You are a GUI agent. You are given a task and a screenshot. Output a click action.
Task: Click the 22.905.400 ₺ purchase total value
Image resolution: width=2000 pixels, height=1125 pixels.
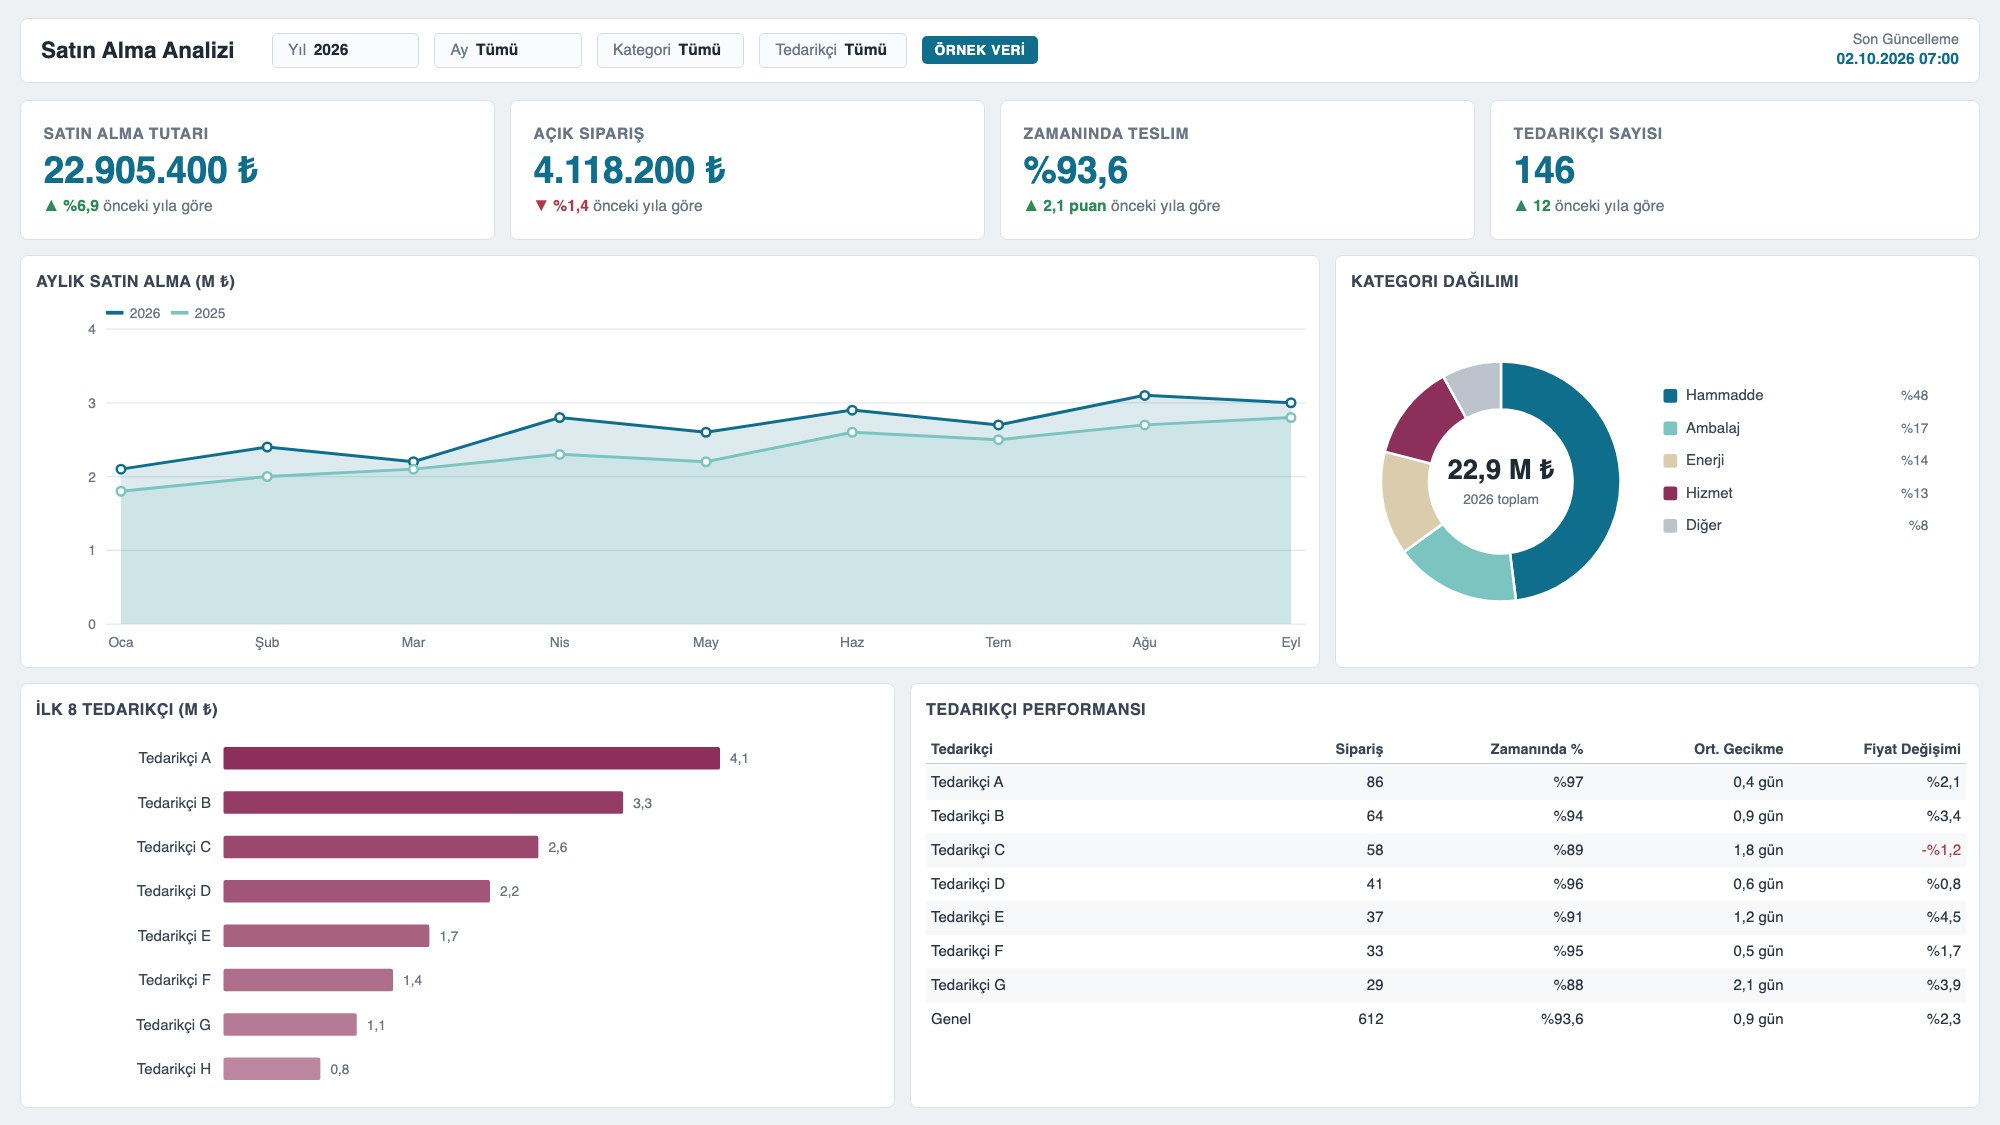point(151,171)
